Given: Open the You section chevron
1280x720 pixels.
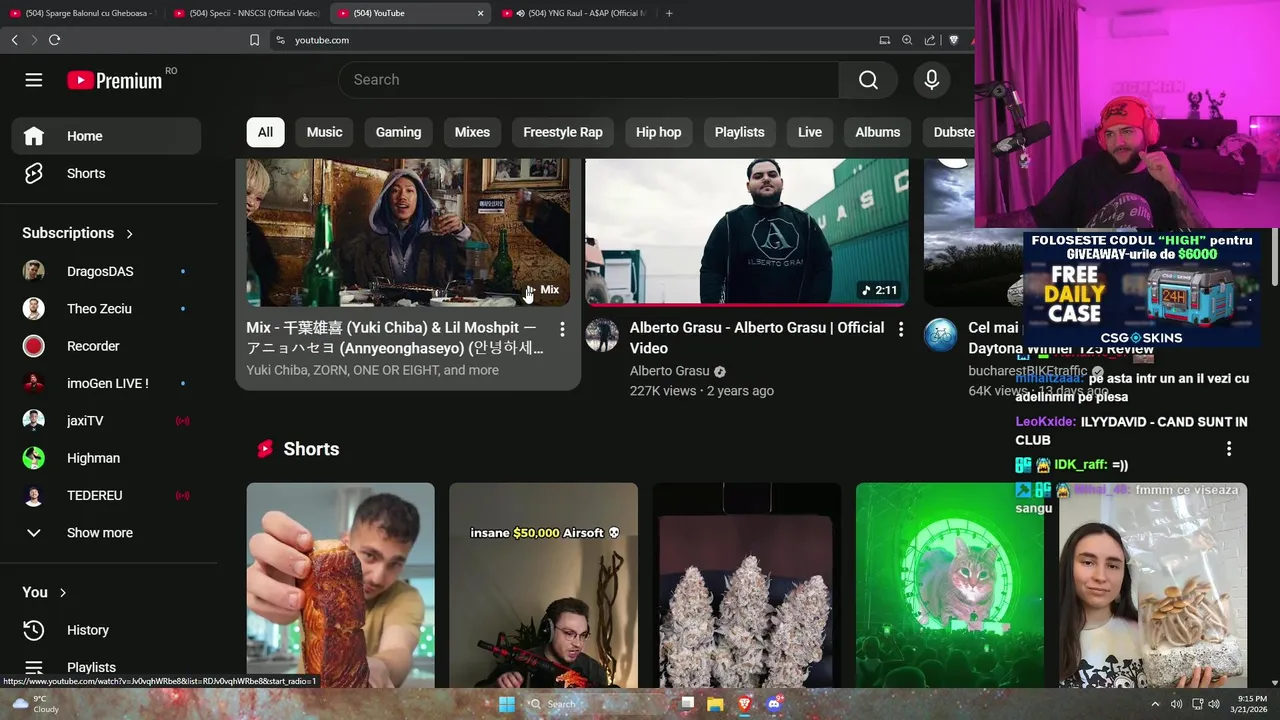Looking at the screenshot, I should [62, 593].
